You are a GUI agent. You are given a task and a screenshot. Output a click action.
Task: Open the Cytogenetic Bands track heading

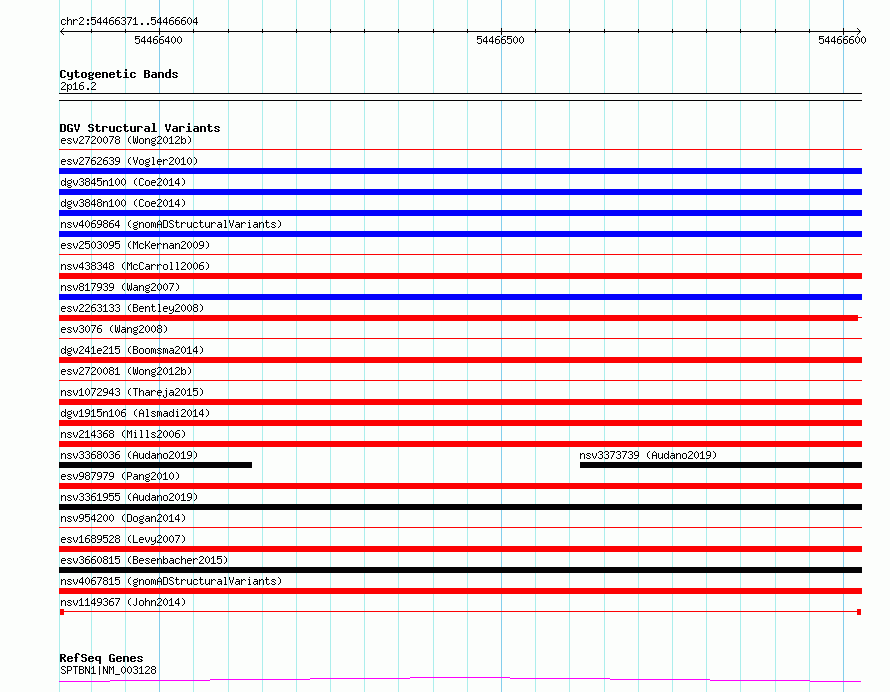click(x=119, y=74)
